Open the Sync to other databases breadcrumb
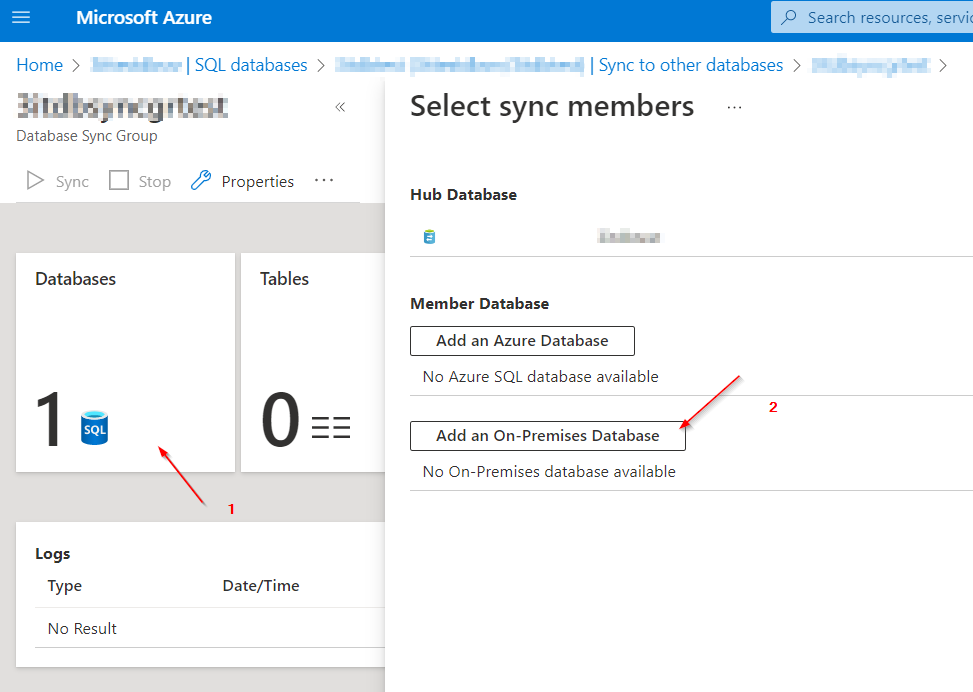The image size is (973, 692). 691,65
